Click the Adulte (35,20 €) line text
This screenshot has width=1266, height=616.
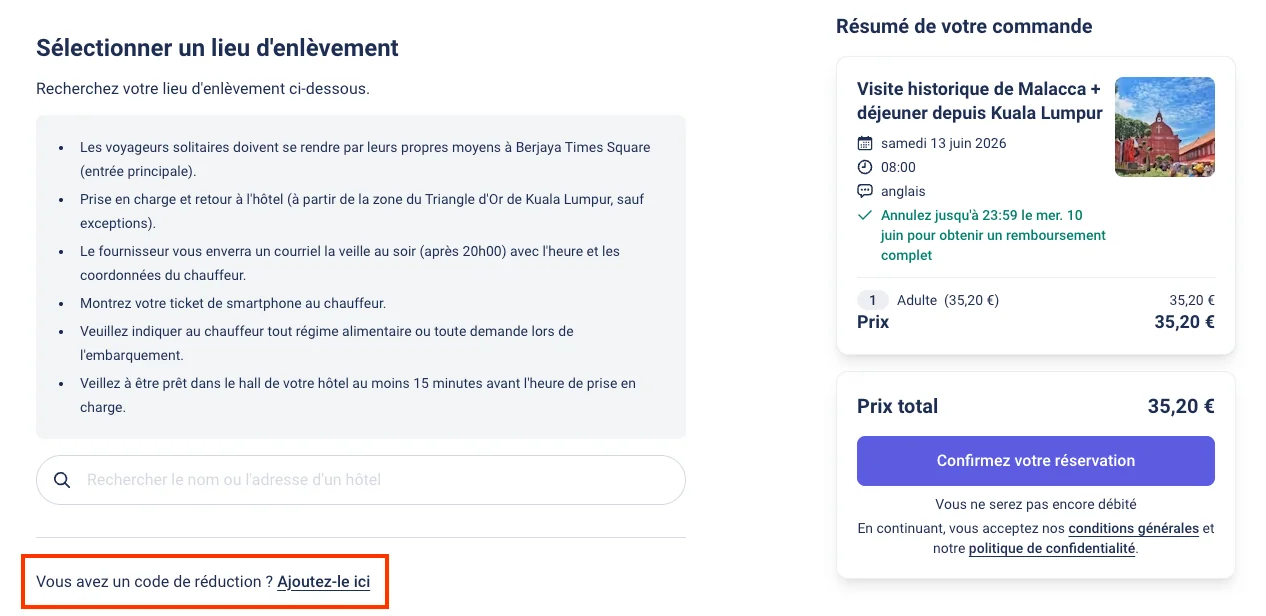pyautogui.click(x=948, y=300)
